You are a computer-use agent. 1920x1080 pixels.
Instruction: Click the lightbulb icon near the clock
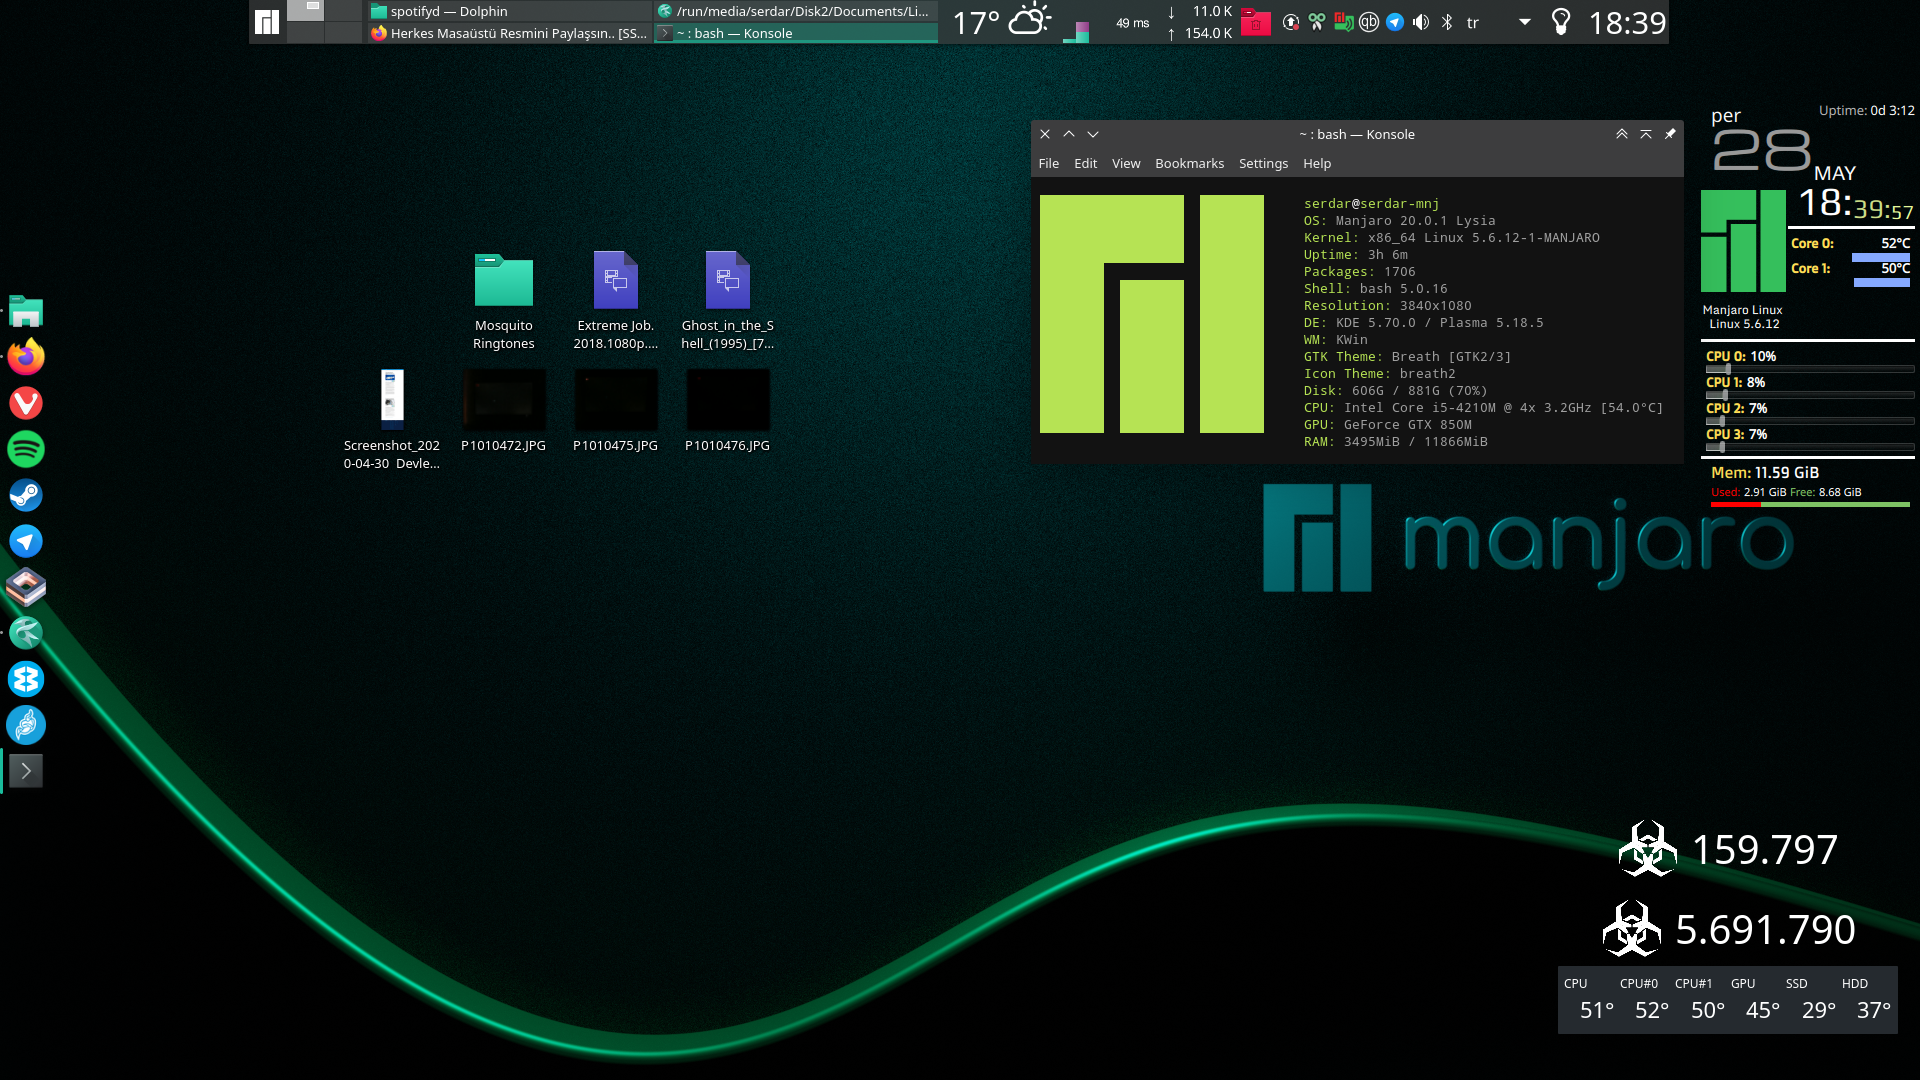pos(1561,22)
